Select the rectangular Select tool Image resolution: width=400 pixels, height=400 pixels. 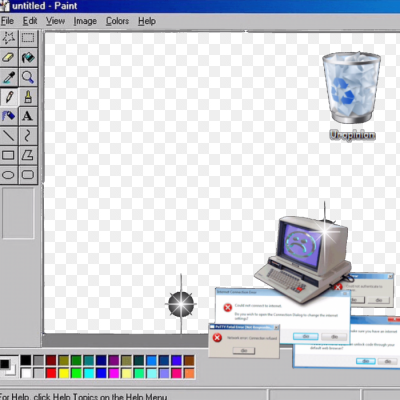28,38
